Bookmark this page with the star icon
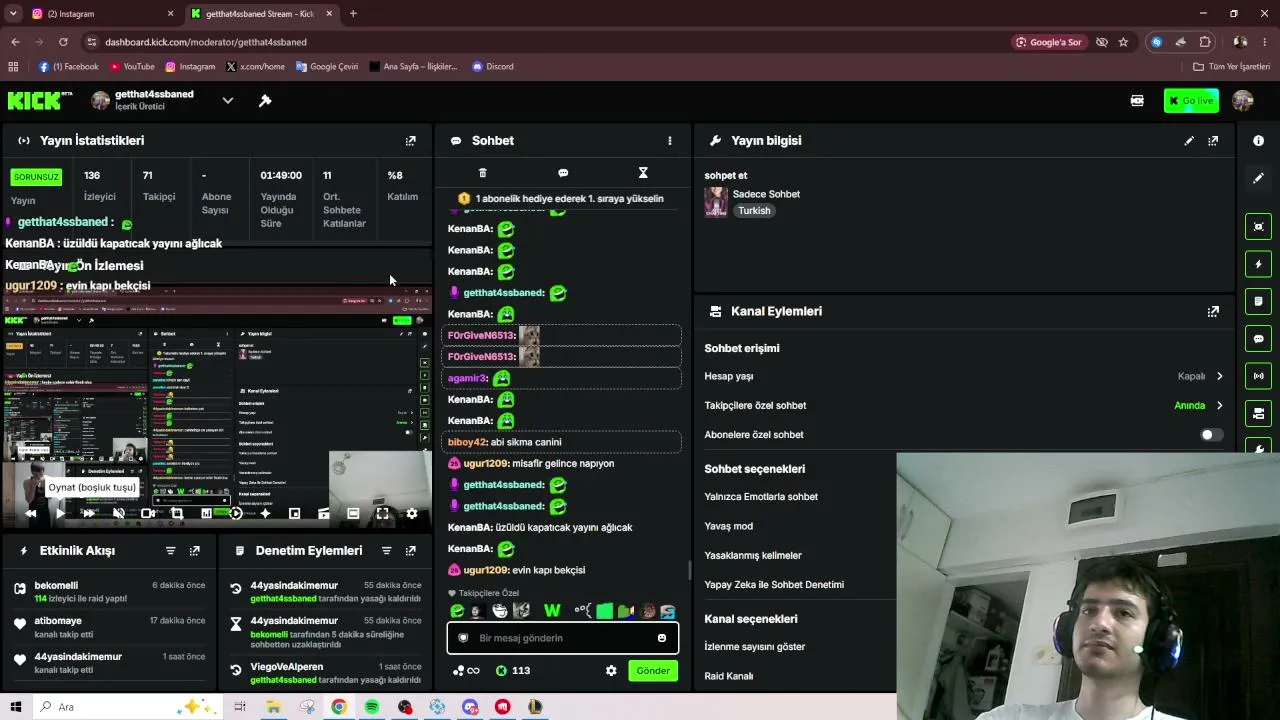The height and width of the screenshot is (720, 1280). tap(1123, 42)
